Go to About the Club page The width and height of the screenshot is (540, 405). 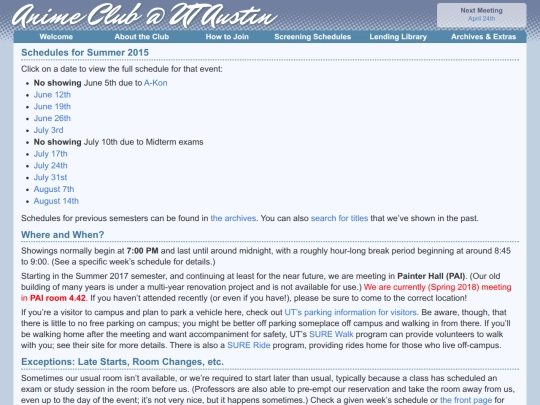click(142, 37)
